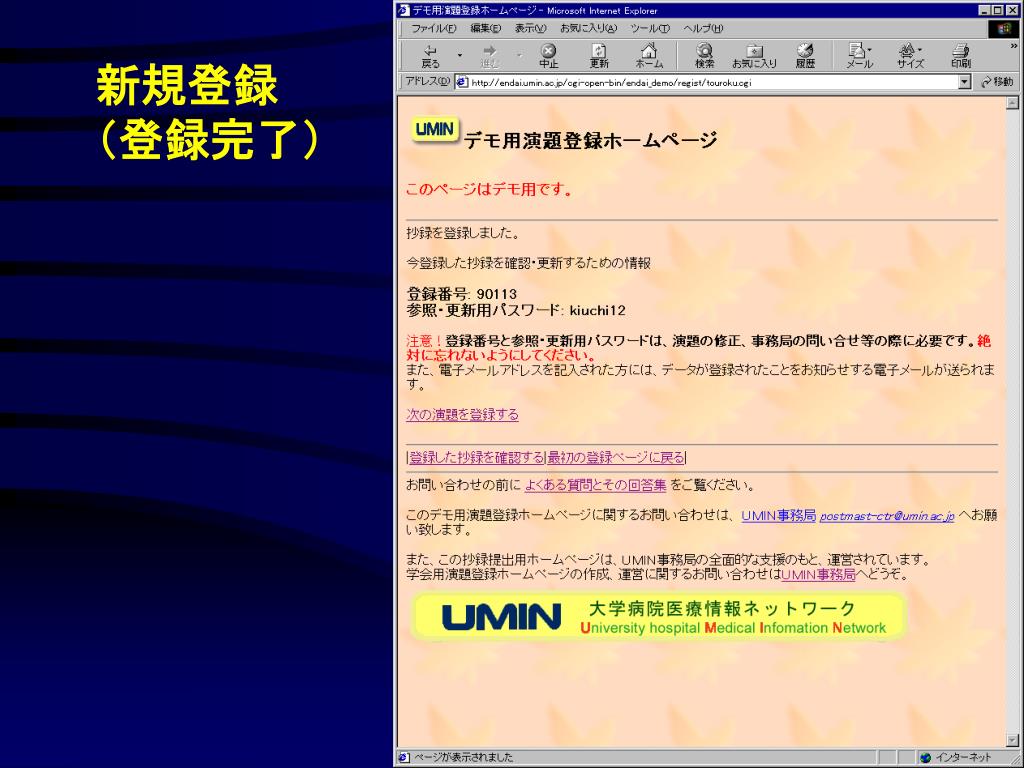The width and height of the screenshot is (1024, 768).
Task: Click the Size (サイズ) toolbar icon
Action: coord(910,56)
